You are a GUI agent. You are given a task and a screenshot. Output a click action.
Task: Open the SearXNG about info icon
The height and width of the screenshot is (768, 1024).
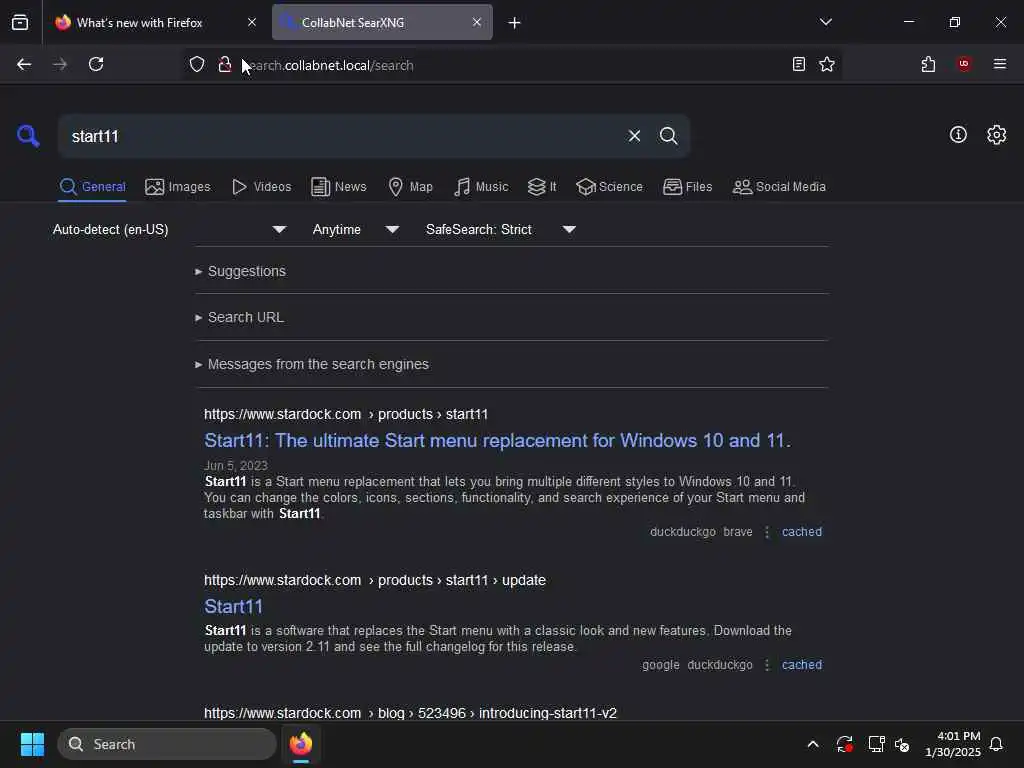(957, 135)
